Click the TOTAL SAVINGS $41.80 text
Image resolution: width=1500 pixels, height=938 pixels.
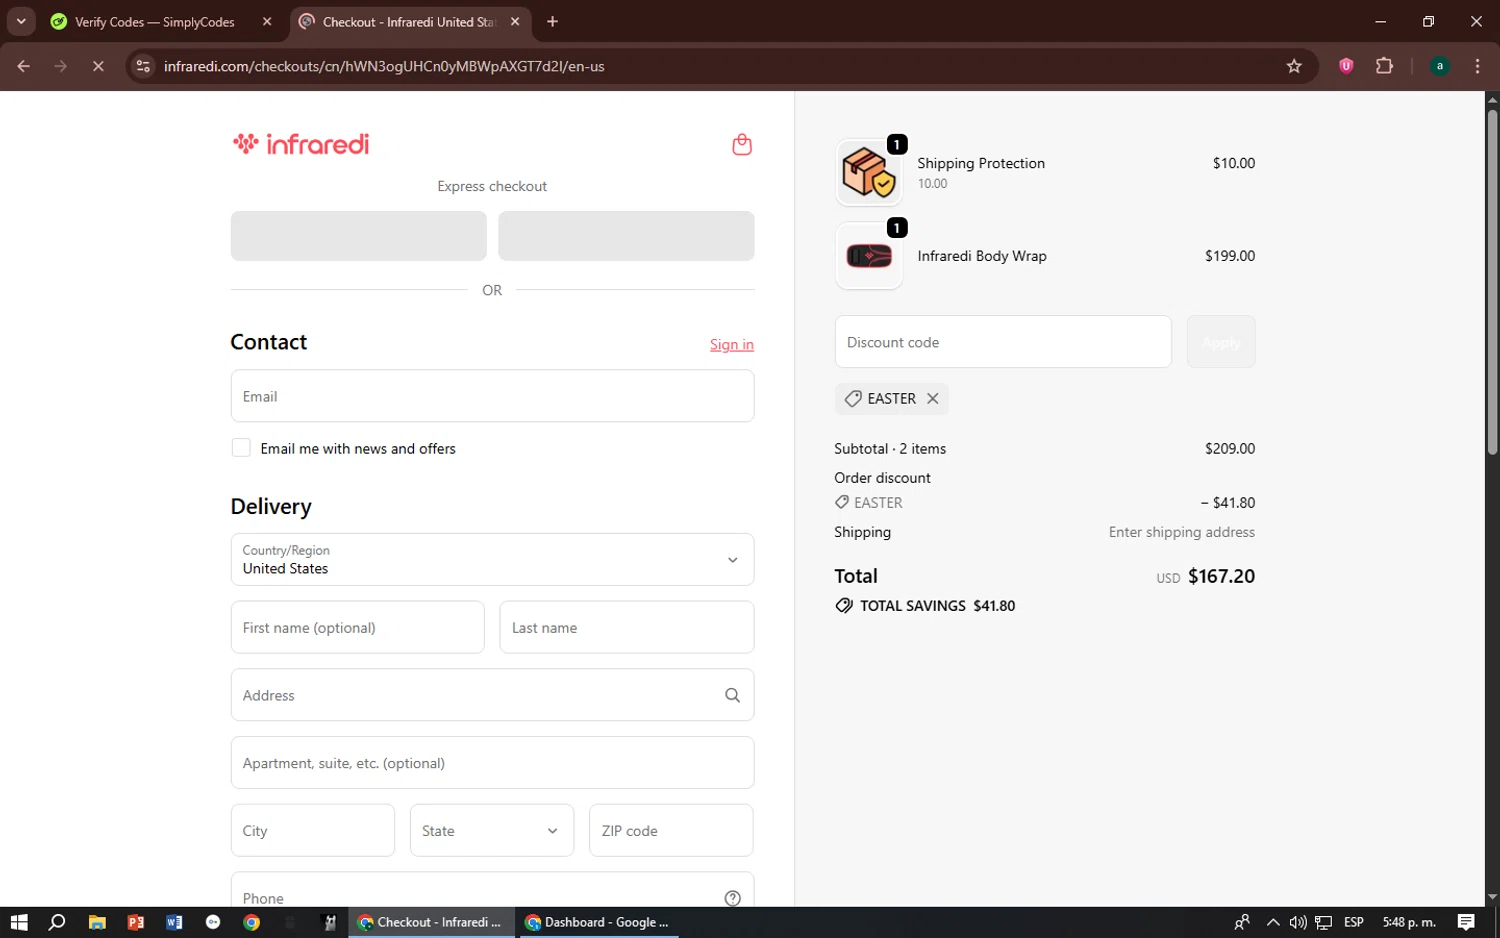pyautogui.click(x=937, y=606)
